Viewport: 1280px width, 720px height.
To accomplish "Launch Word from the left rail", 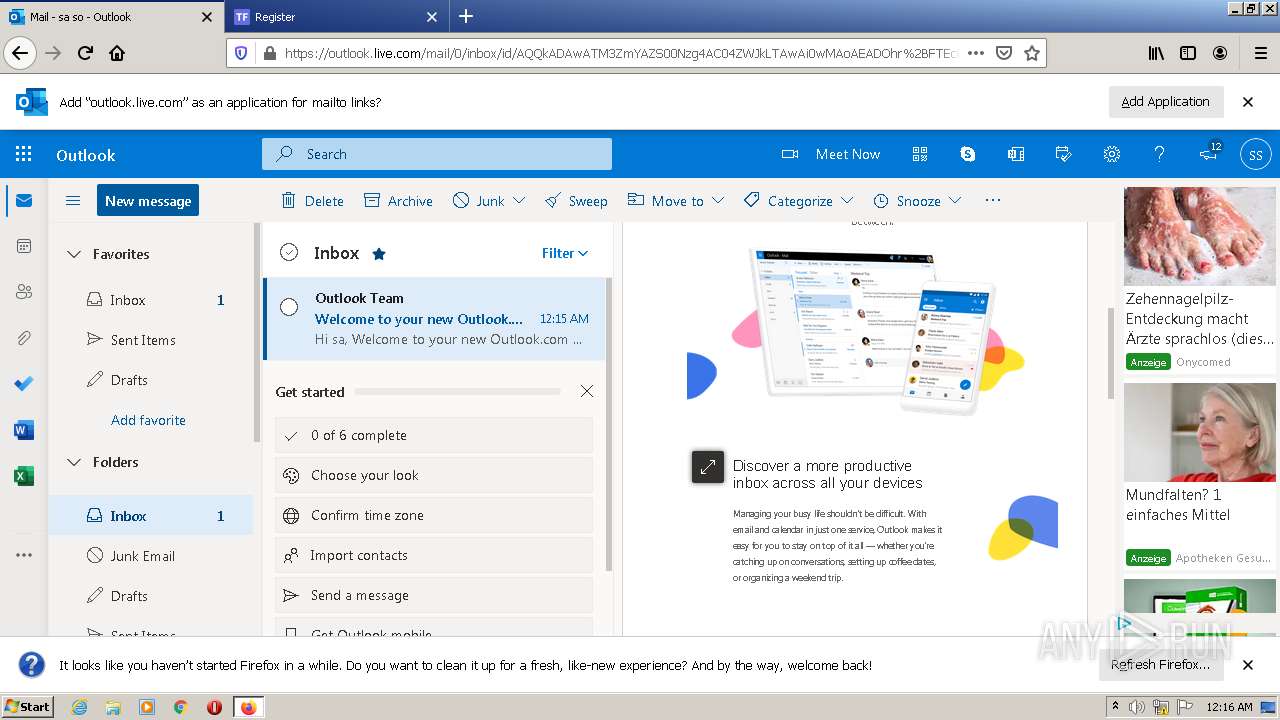I will point(24,430).
